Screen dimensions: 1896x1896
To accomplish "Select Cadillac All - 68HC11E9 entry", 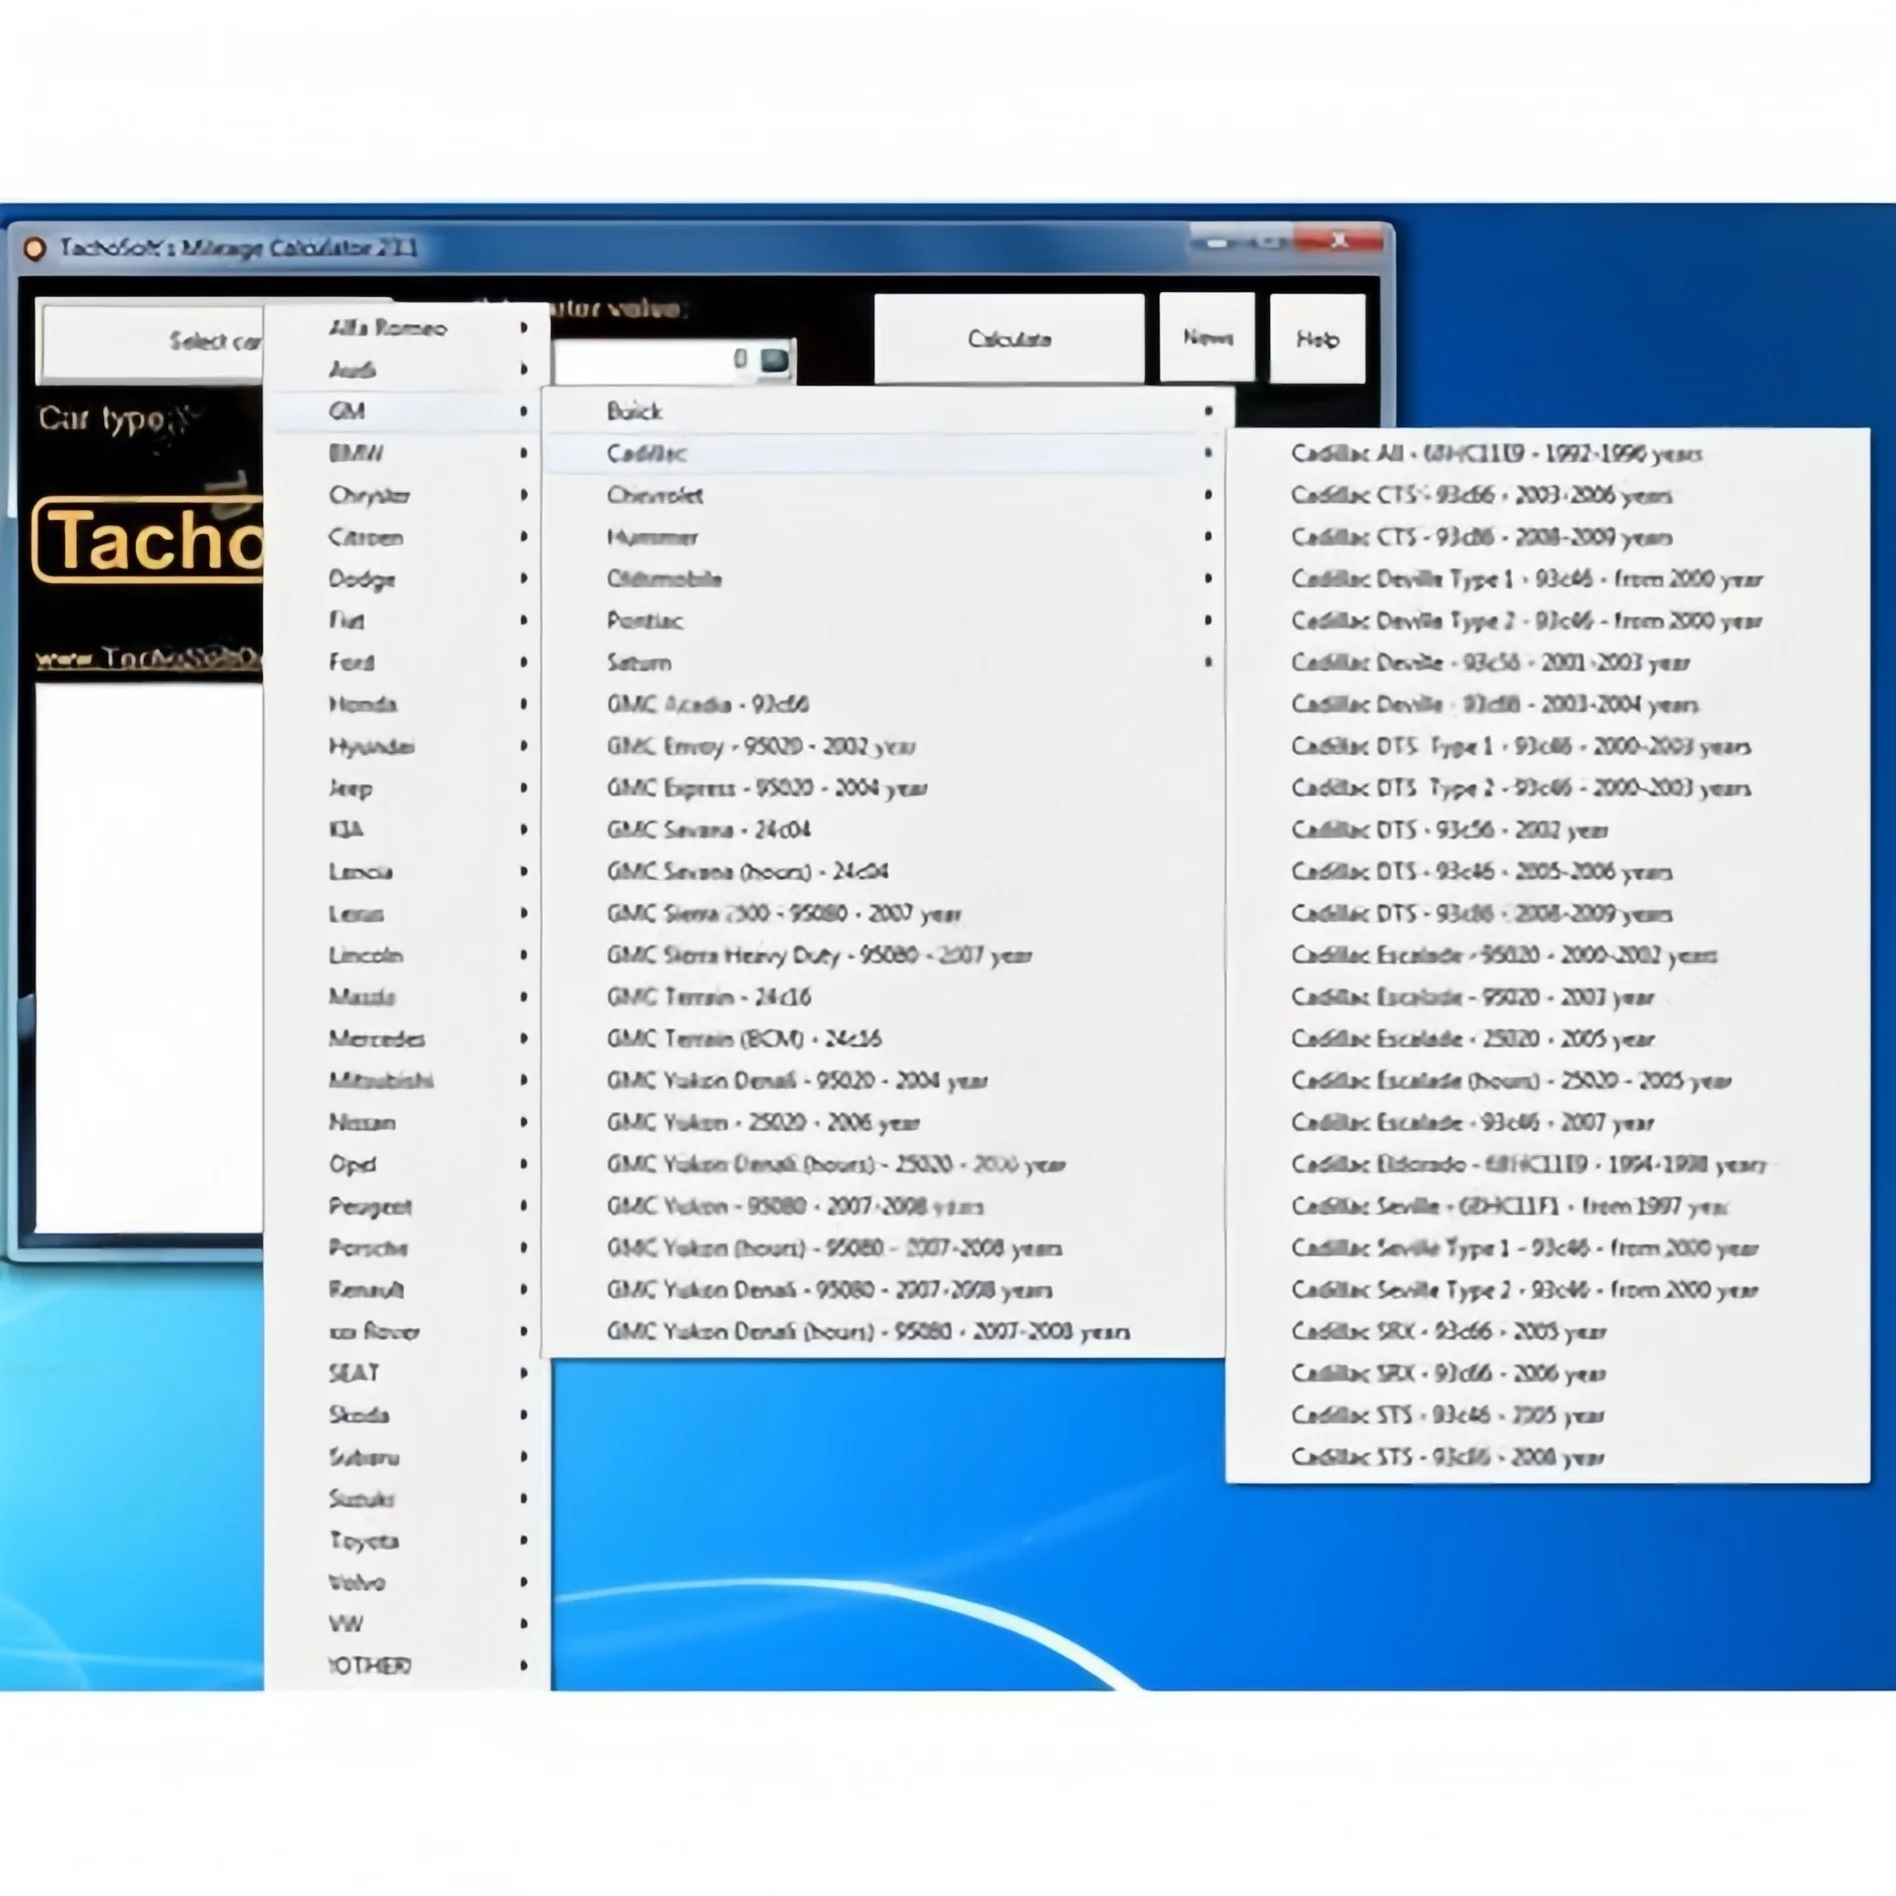I will click(1548, 454).
